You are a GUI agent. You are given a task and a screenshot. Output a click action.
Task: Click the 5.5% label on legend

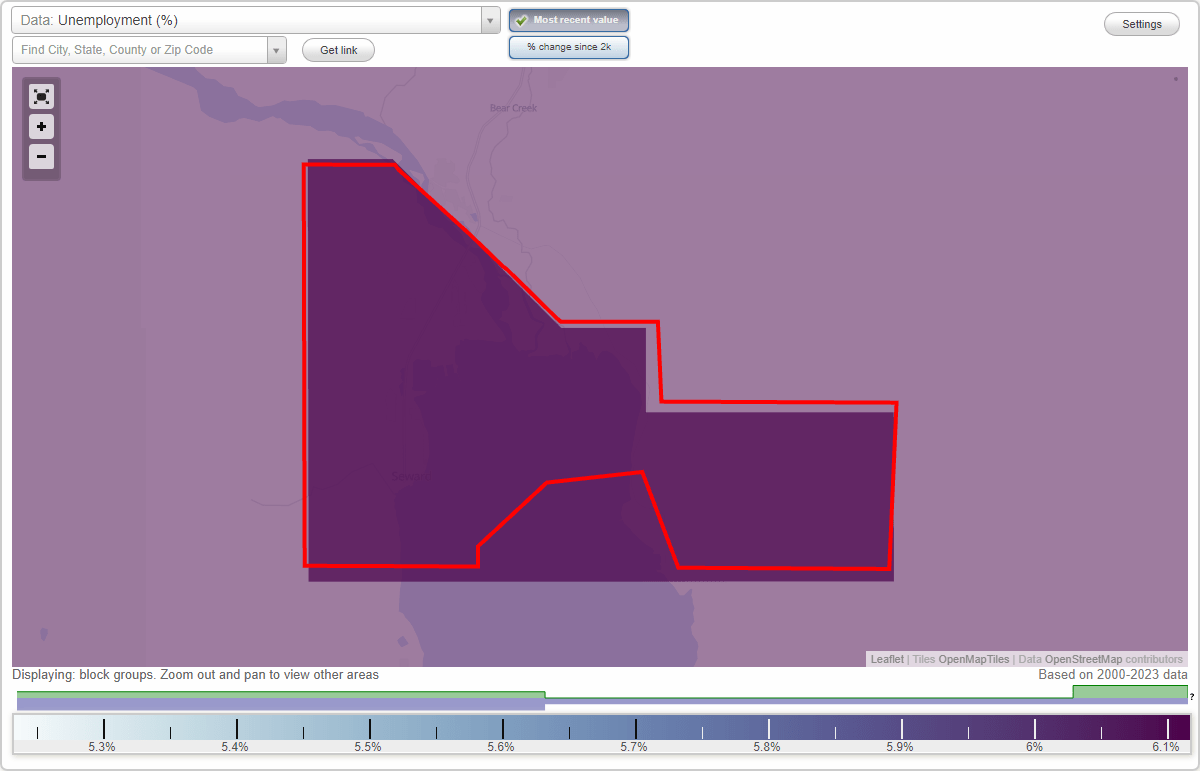coord(368,747)
